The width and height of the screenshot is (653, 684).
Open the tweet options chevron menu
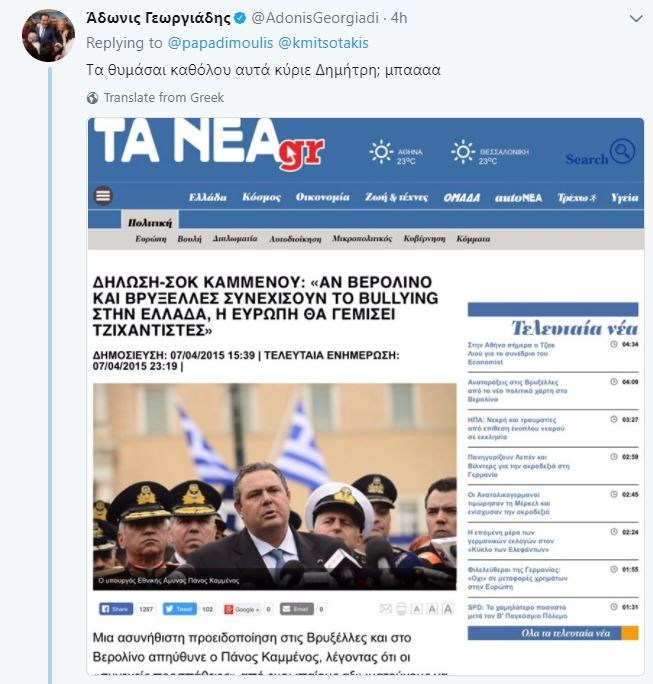pyautogui.click(x=636, y=19)
